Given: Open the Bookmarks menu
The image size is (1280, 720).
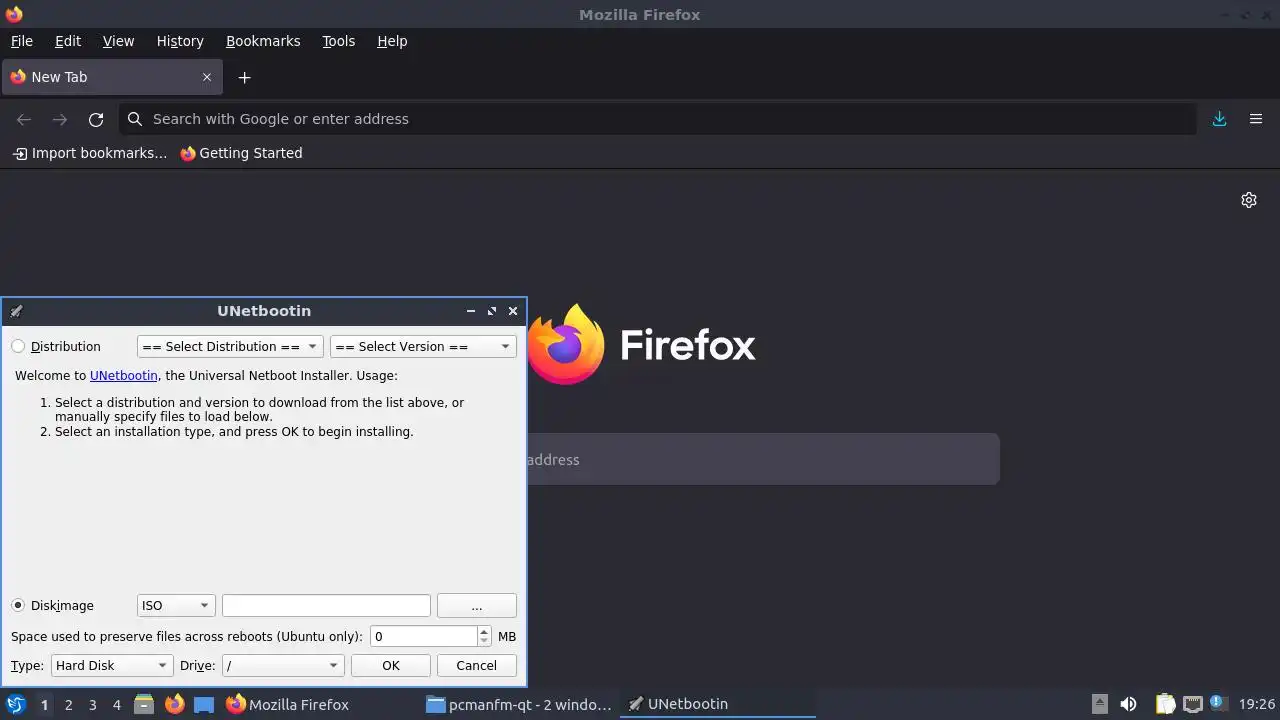Looking at the screenshot, I should point(263,41).
